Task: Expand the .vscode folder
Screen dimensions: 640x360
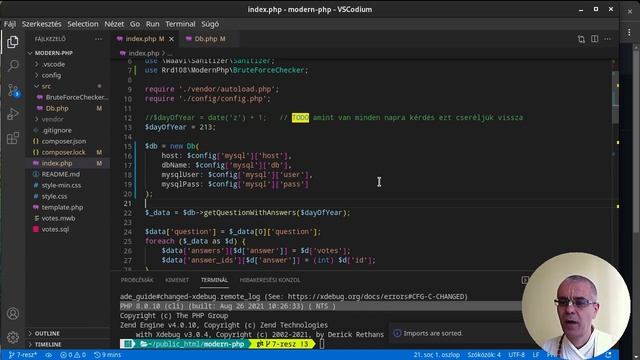Action: tap(53, 64)
